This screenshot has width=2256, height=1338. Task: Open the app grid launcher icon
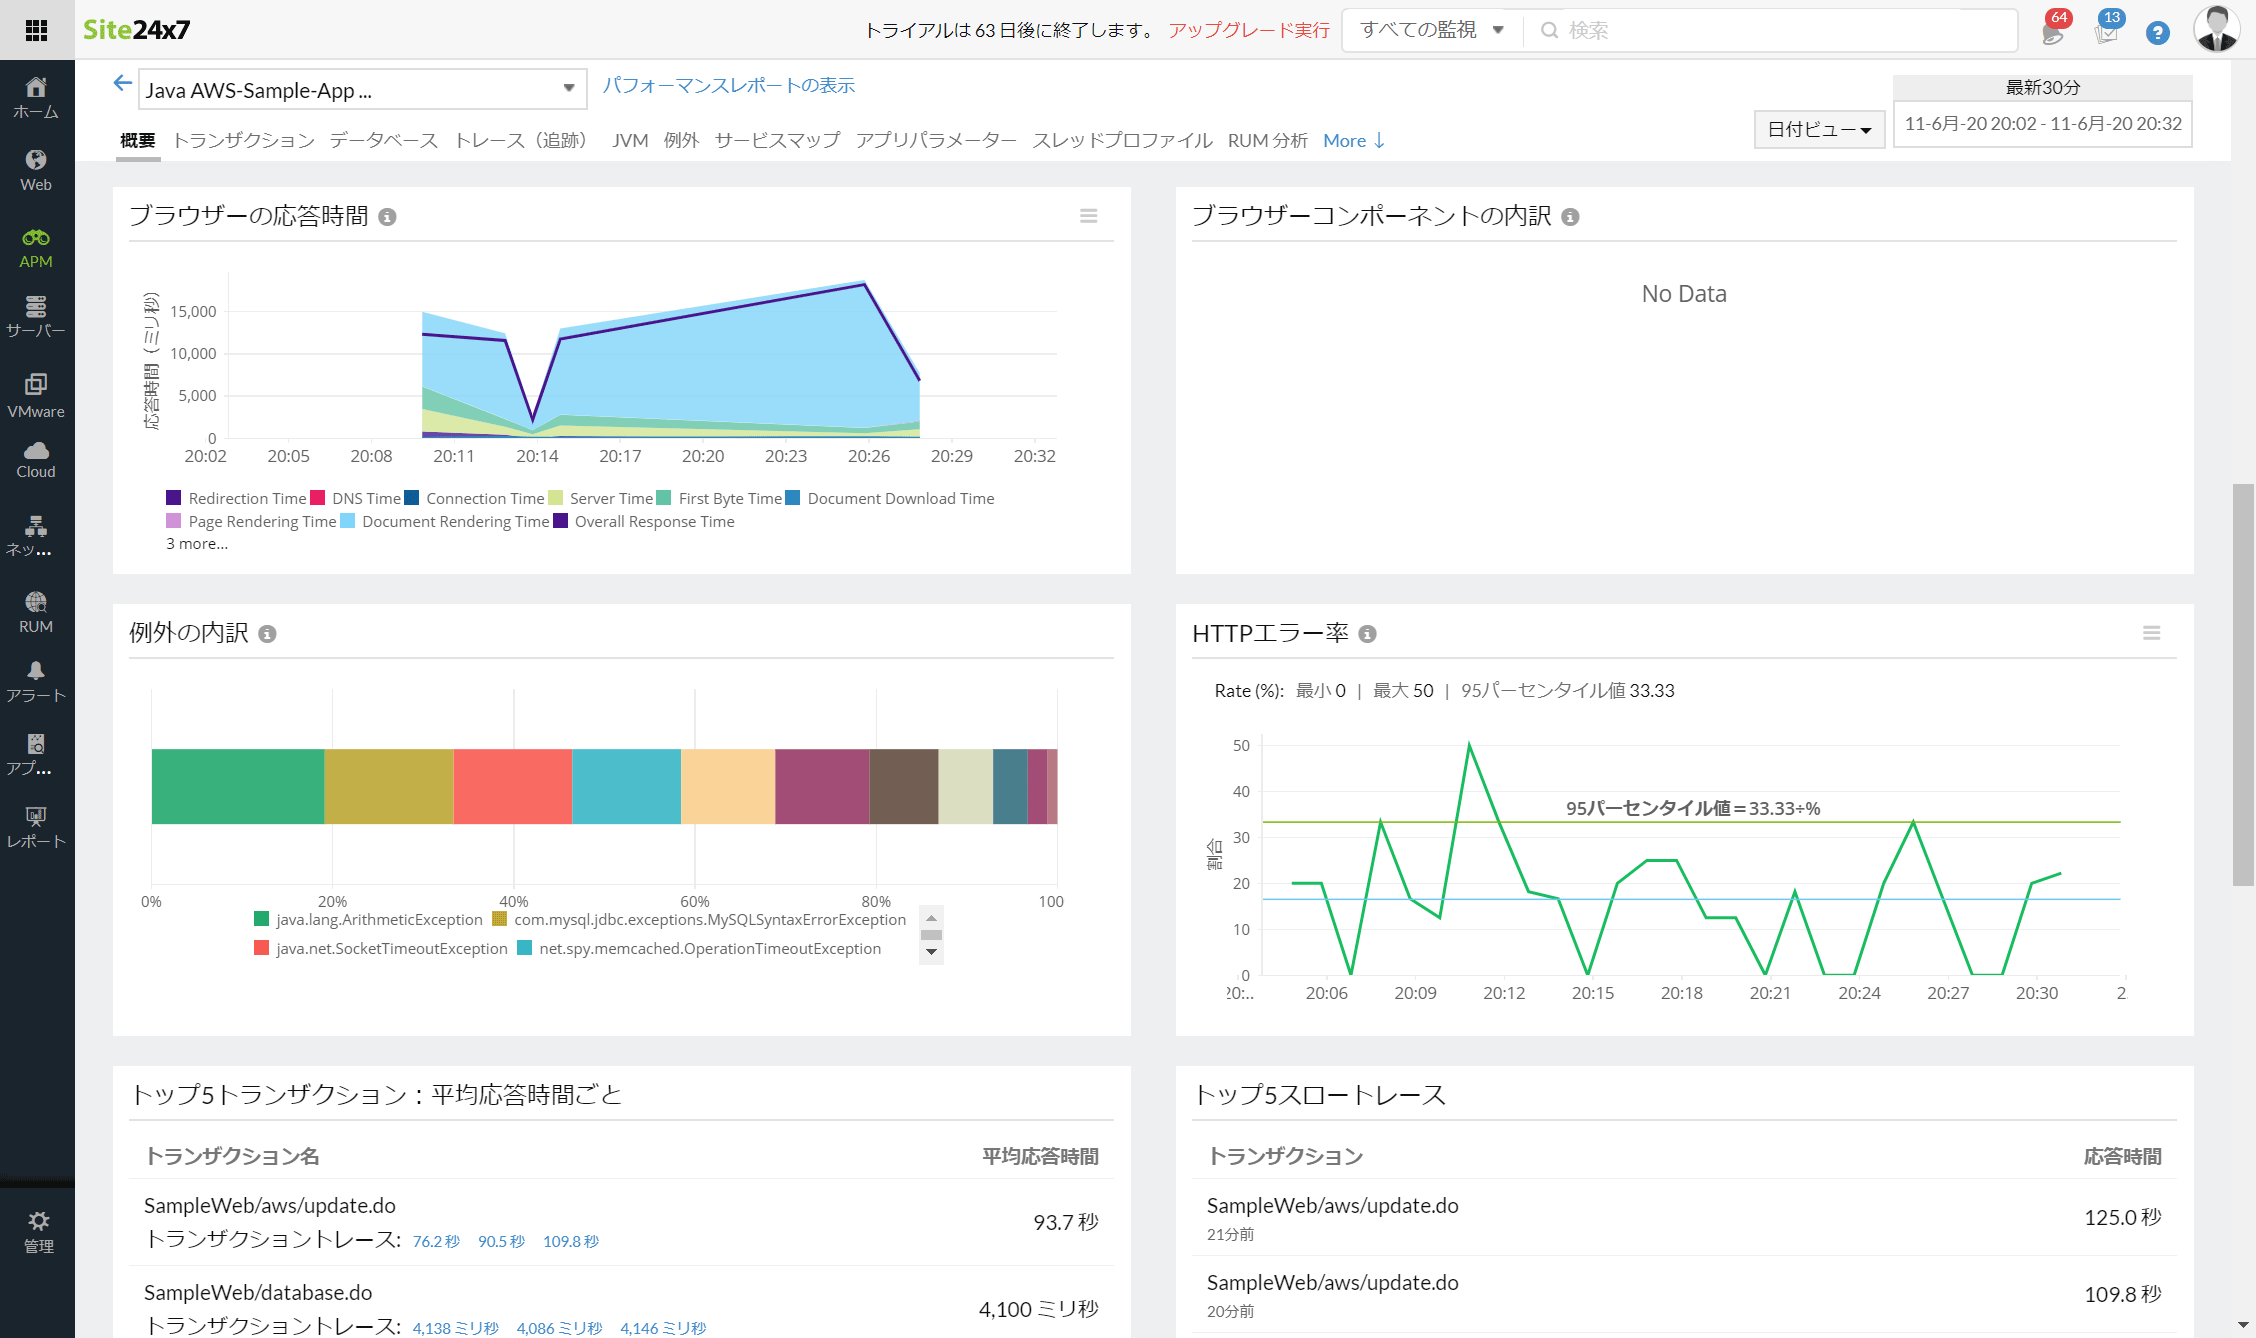click(36, 30)
